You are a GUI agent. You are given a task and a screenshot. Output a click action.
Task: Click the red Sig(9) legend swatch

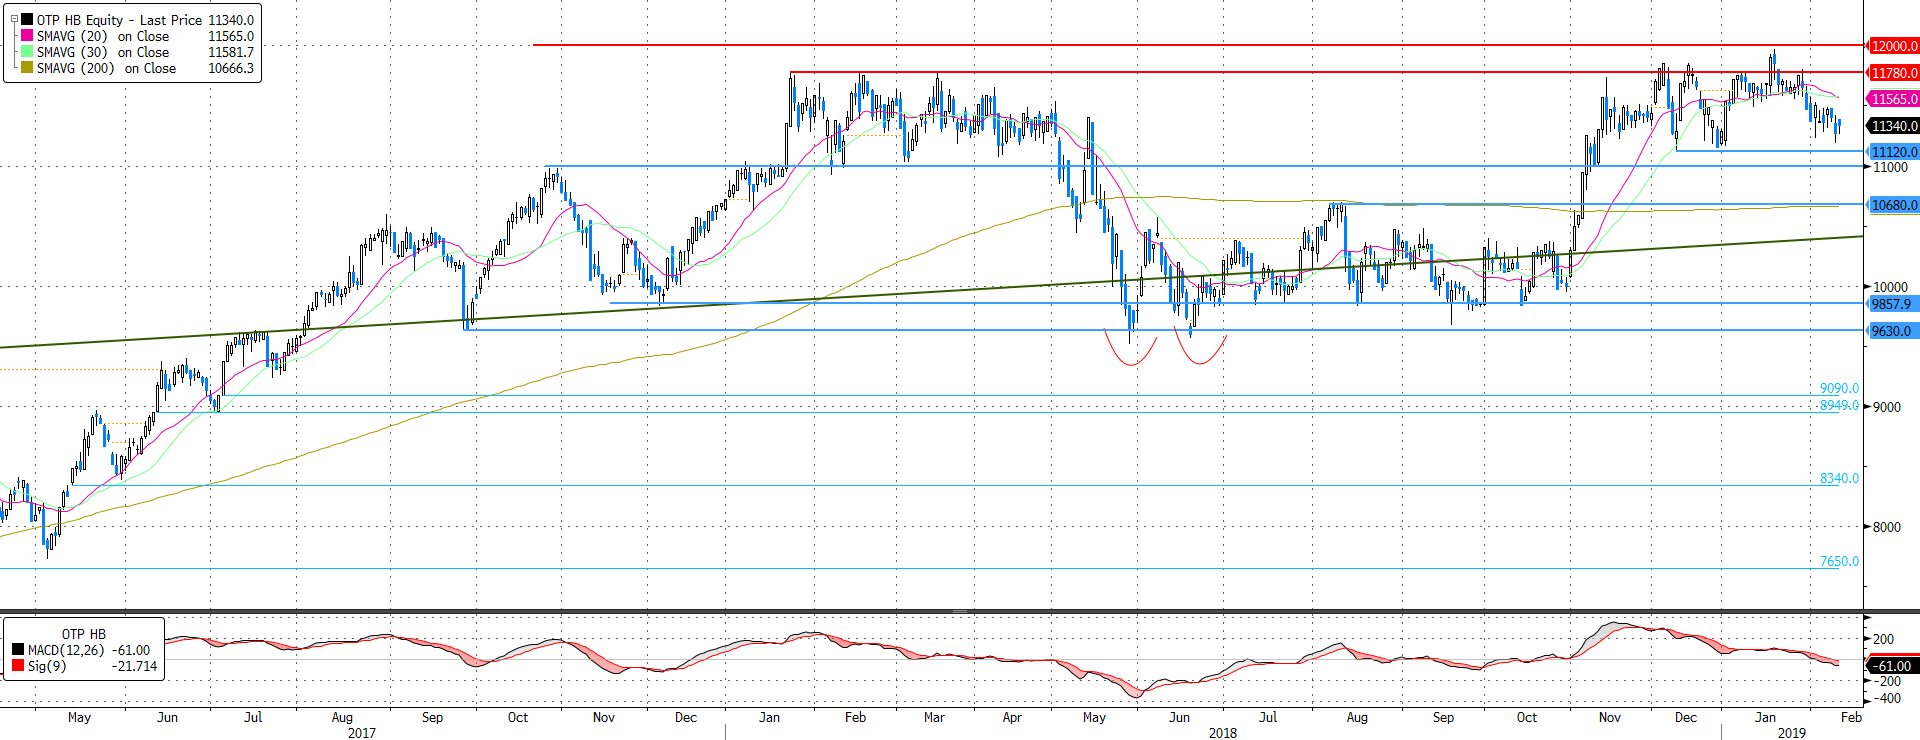[18, 666]
